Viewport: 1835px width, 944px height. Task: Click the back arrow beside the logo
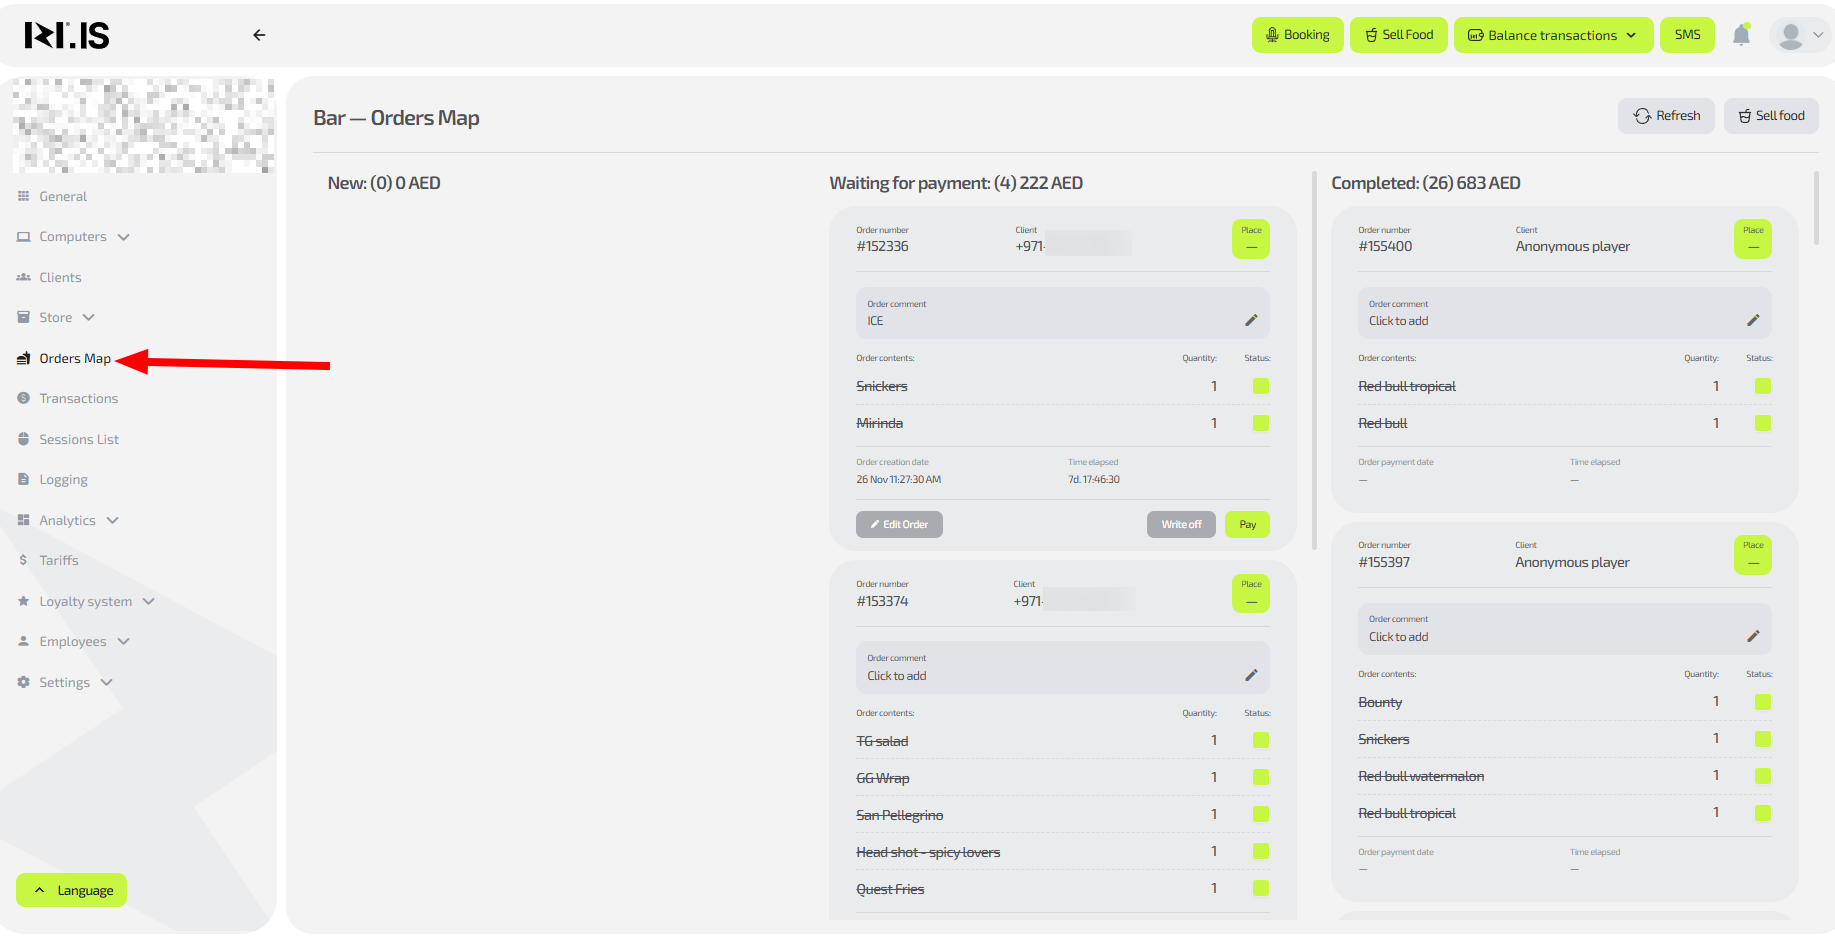[259, 35]
